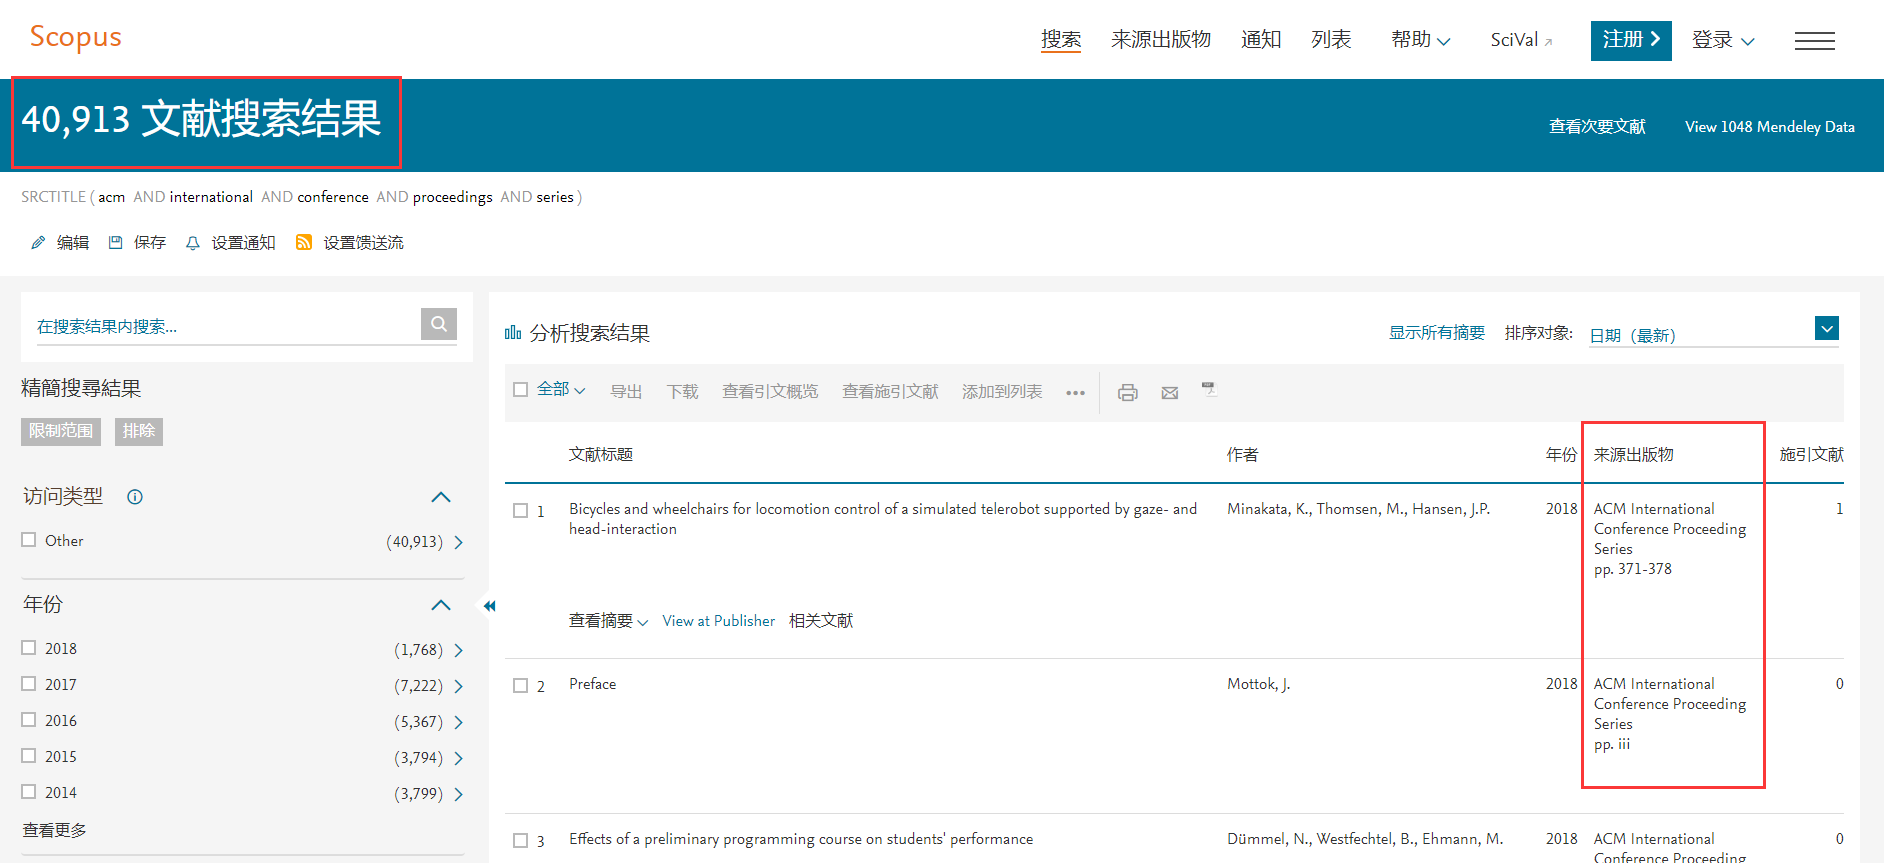Open the 帮助 menu in top navigation
Viewport: 1884px width, 863px height.
click(1420, 40)
